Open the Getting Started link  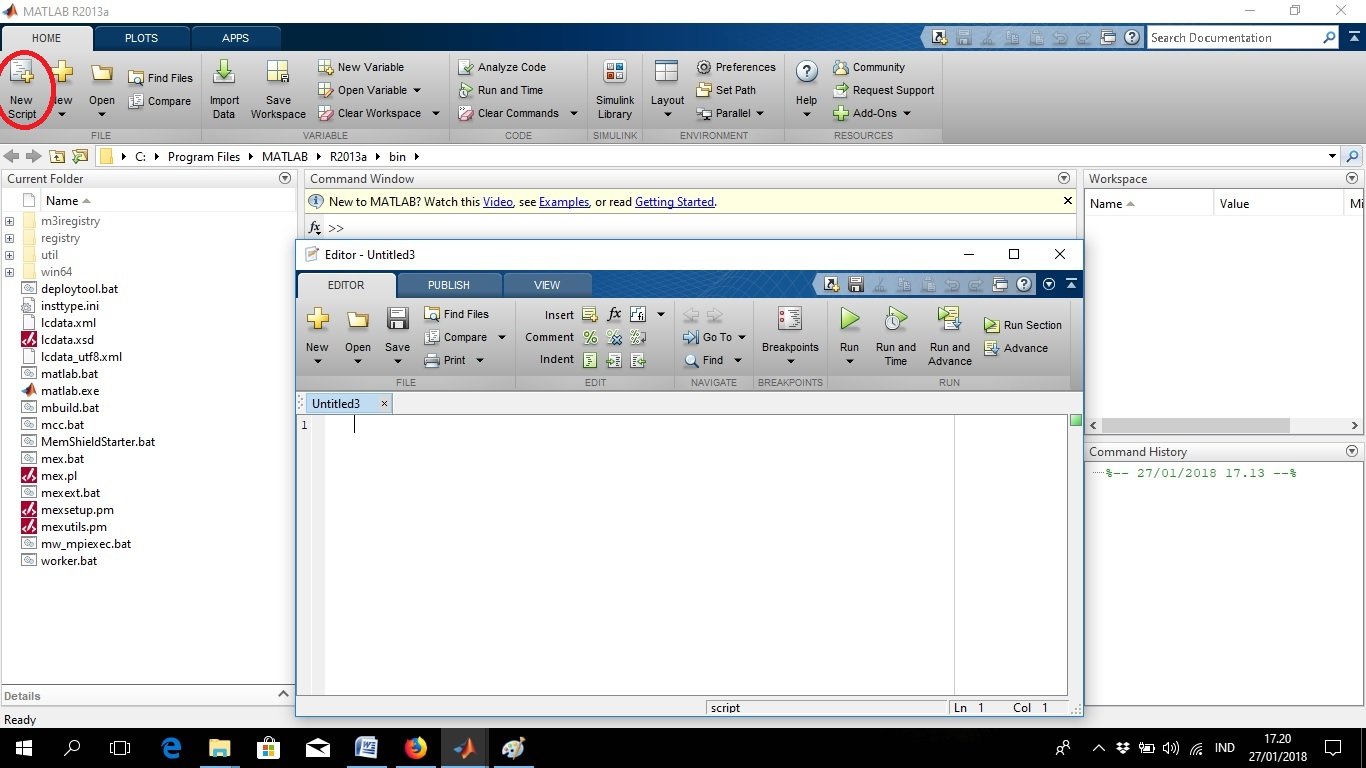(675, 202)
